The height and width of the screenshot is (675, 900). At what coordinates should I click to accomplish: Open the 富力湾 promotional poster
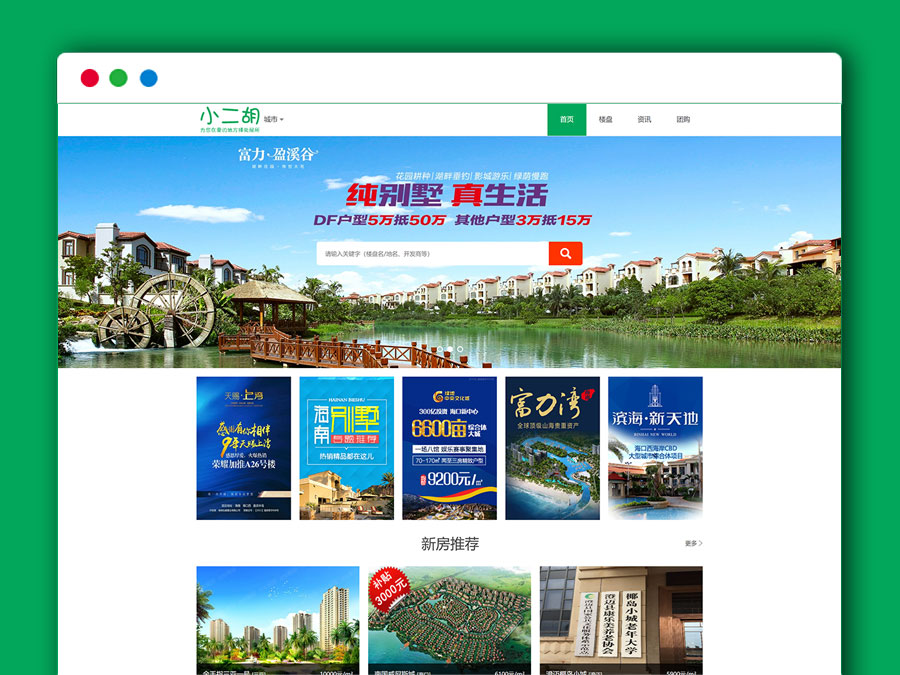pos(553,448)
